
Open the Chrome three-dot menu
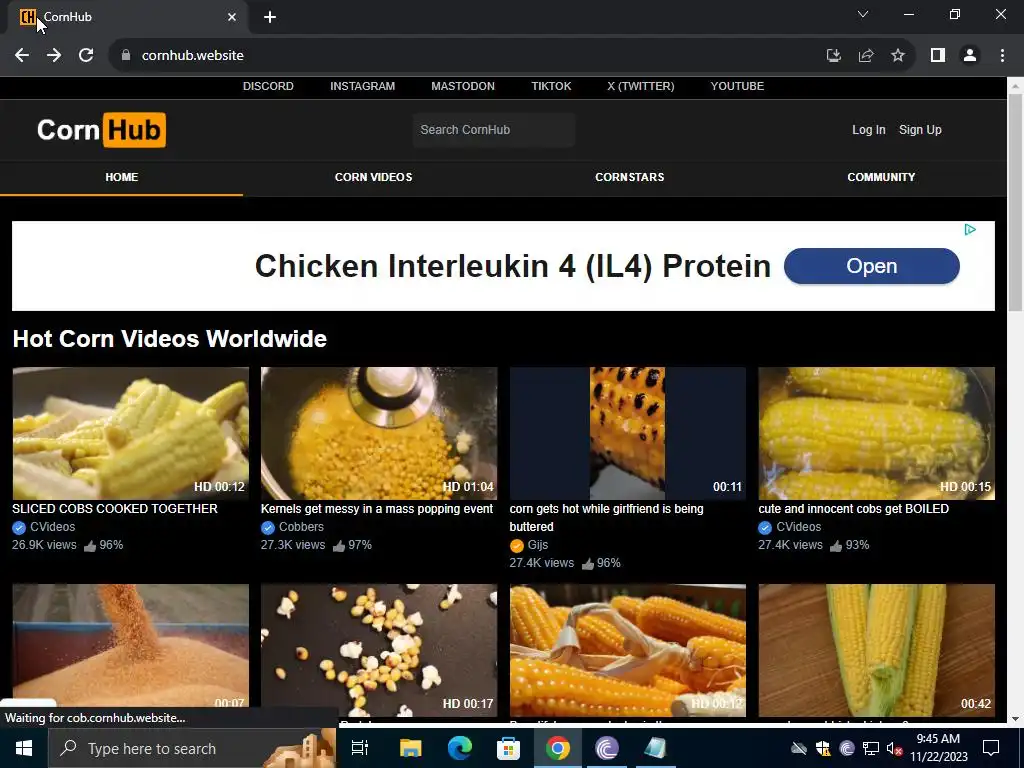tap(1002, 56)
